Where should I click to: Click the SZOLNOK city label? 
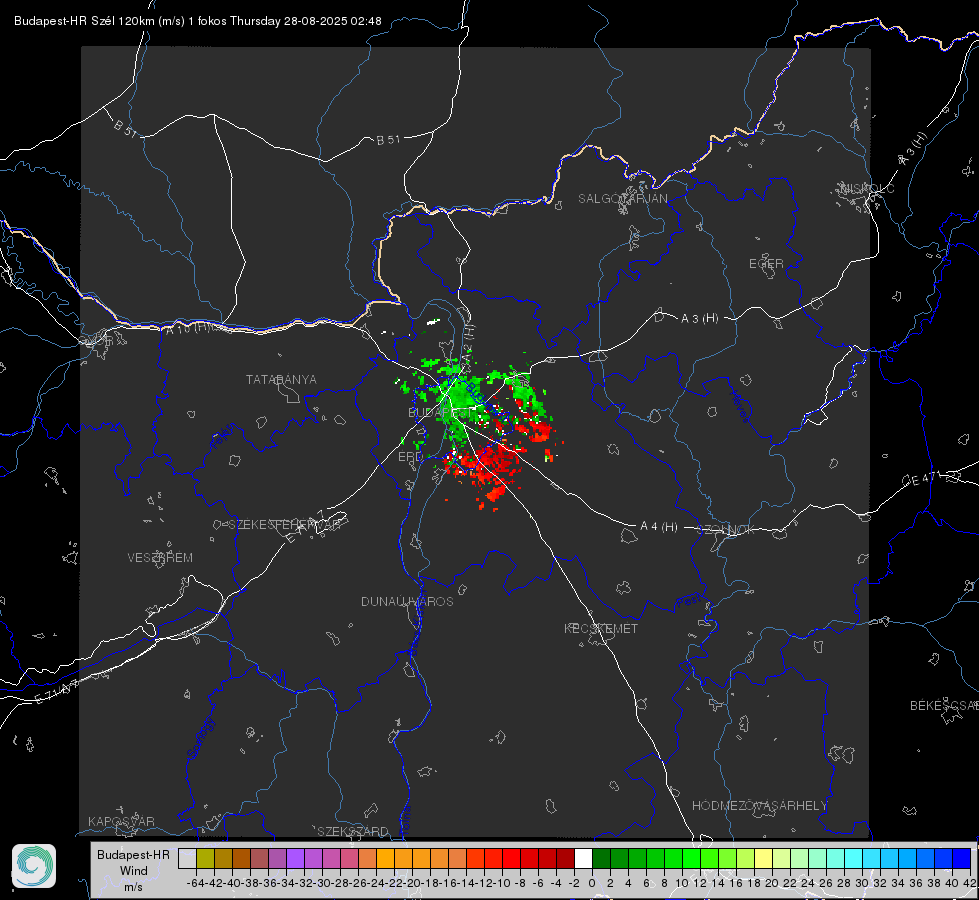click(x=726, y=530)
